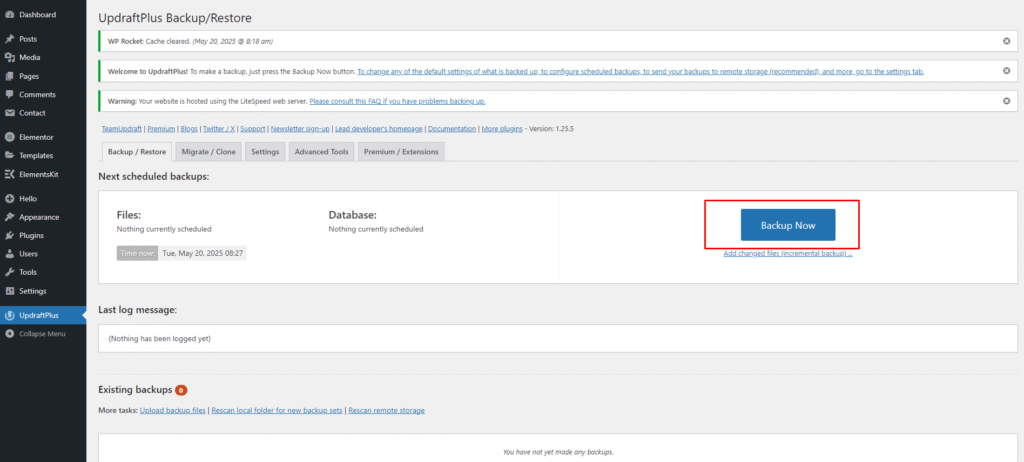Click Upload backup files link
The width and height of the screenshot is (1024, 462).
[x=173, y=410]
